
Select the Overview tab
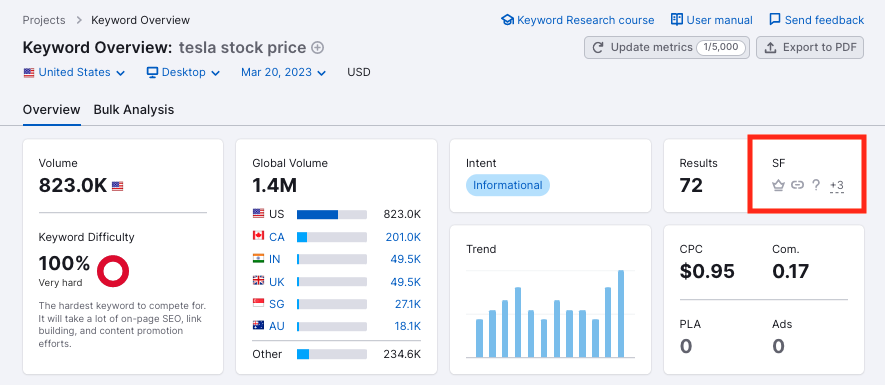click(51, 110)
